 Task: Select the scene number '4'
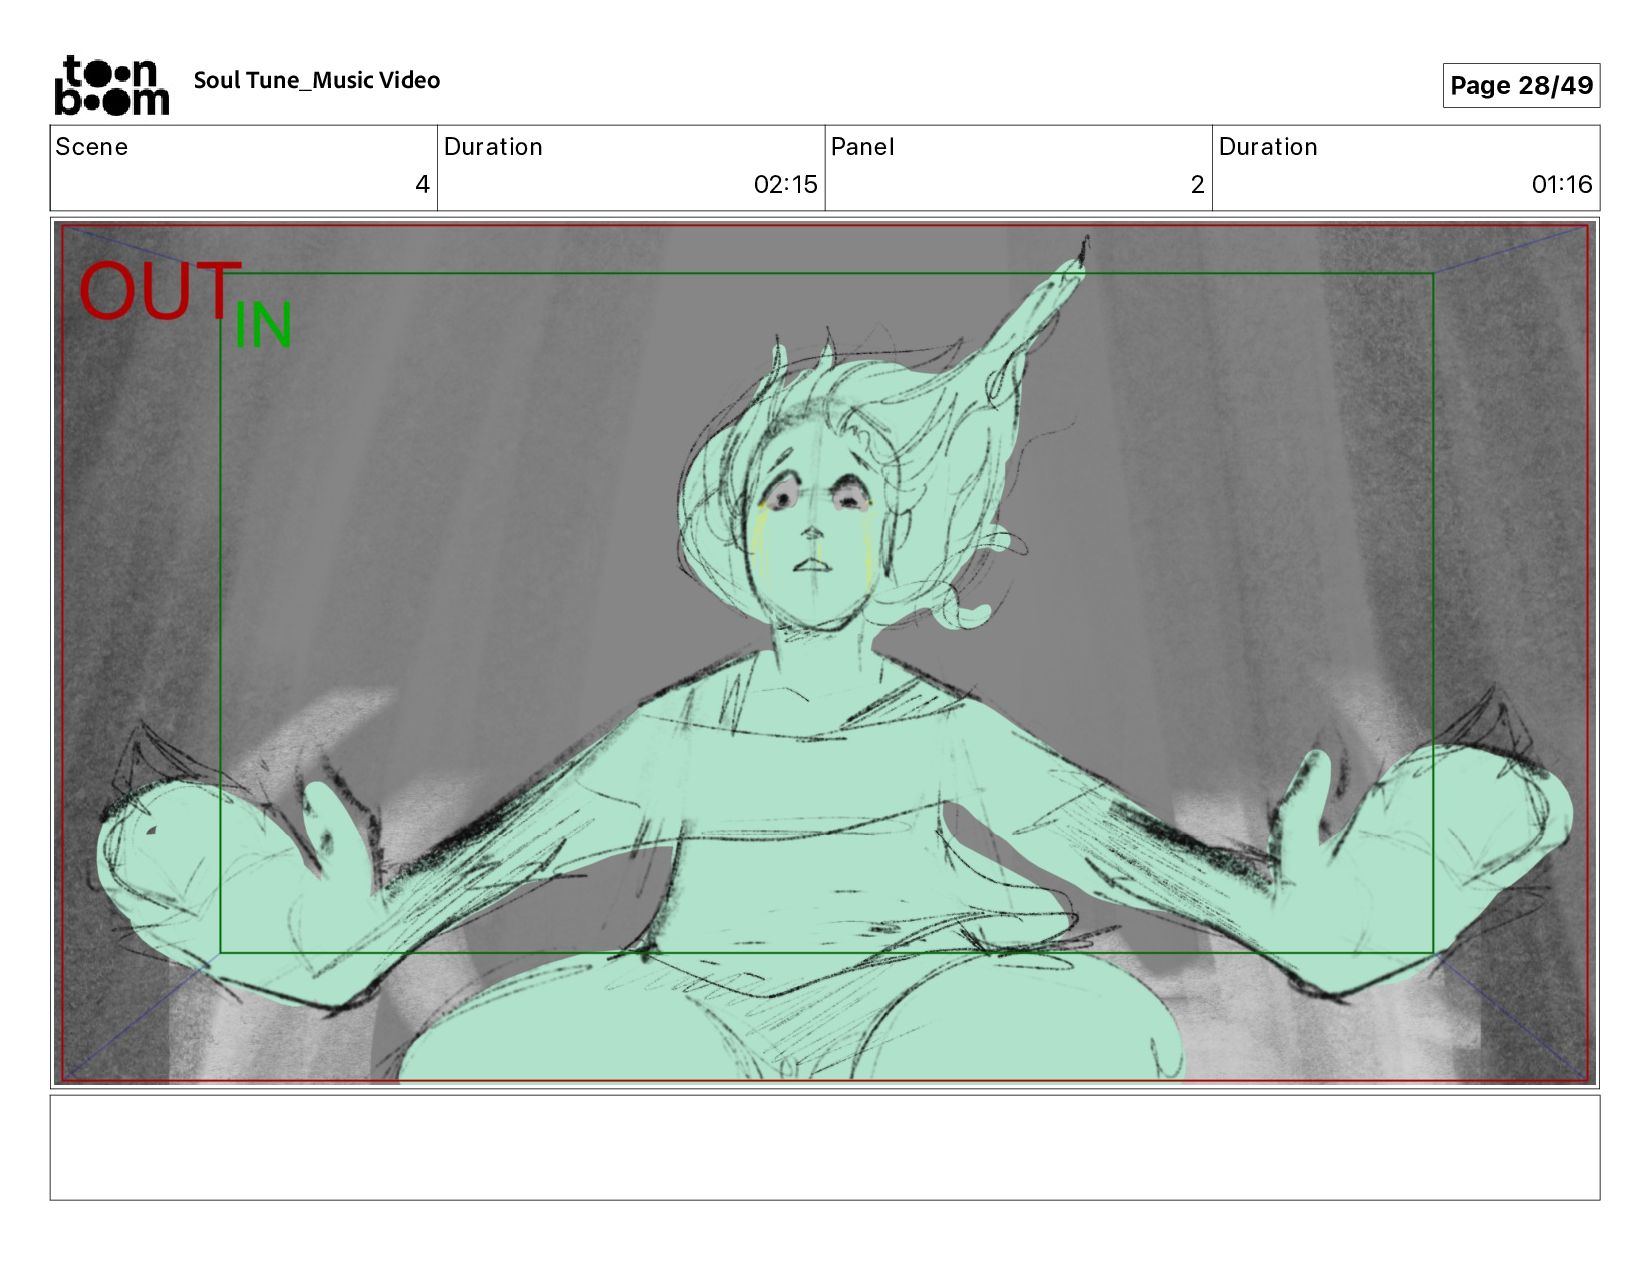pos(422,184)
